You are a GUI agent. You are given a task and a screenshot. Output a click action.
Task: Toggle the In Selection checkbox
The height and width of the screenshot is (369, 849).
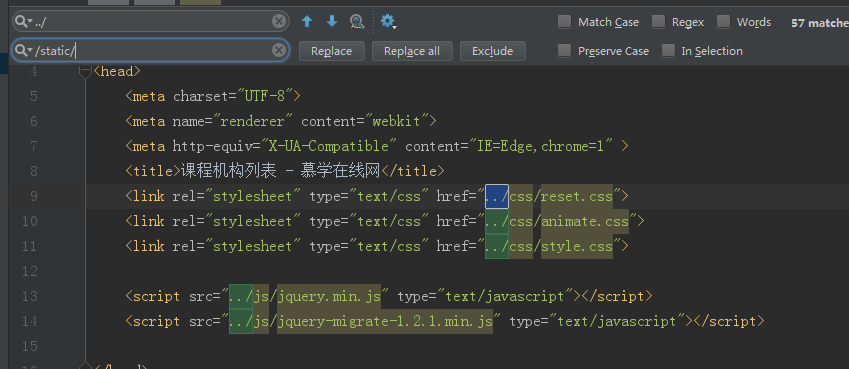(669, 51)
